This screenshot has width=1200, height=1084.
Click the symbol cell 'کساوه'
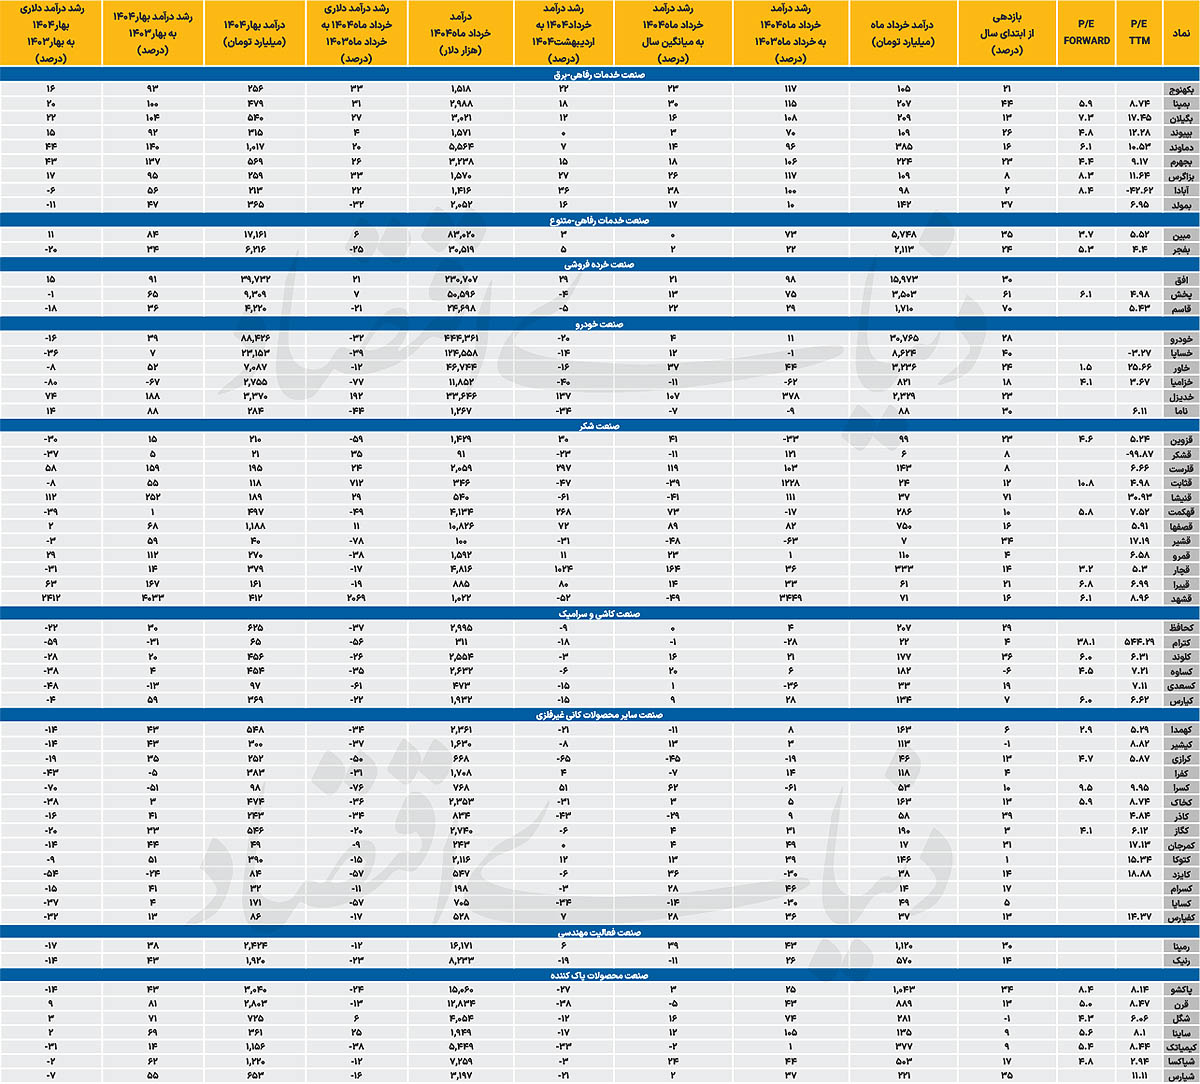1180,672
